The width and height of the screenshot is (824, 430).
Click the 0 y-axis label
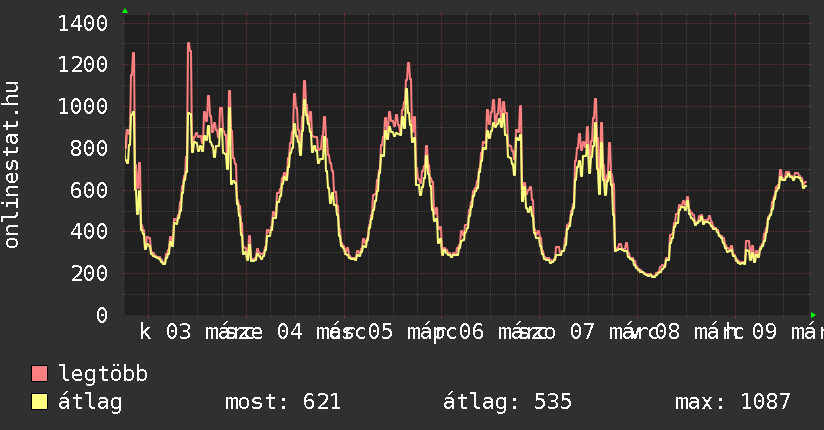(102, 316)
